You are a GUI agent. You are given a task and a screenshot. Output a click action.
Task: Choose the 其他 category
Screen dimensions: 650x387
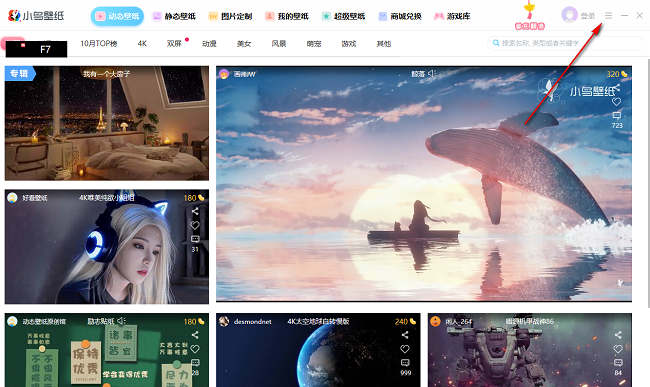click(x=383, y=44)
